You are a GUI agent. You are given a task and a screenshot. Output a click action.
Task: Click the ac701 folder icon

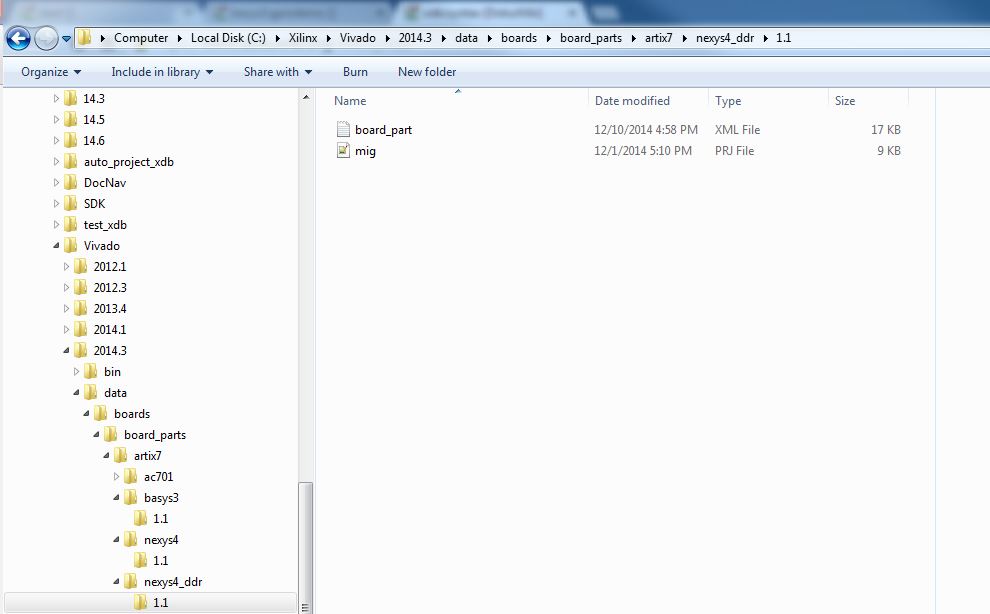click(131, 476)
